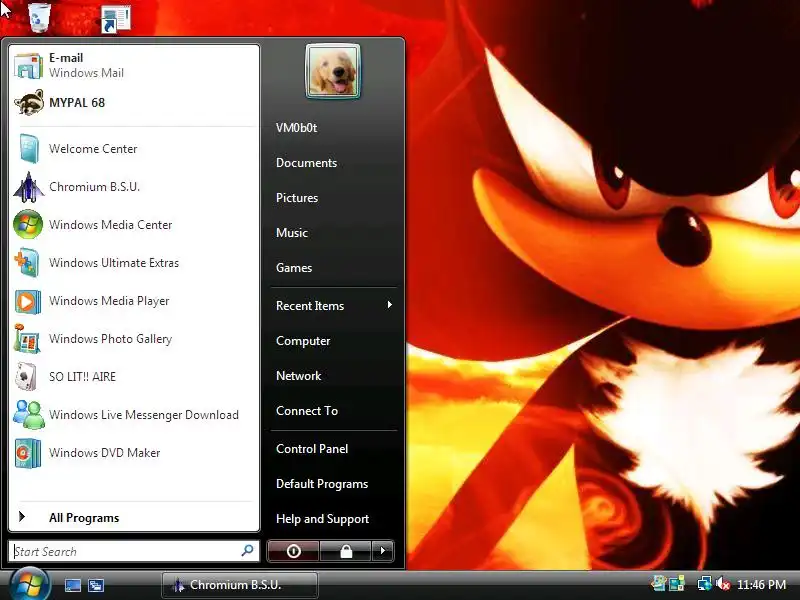
Task: Open VM0b0t user folder
Action: coord(296,128)
